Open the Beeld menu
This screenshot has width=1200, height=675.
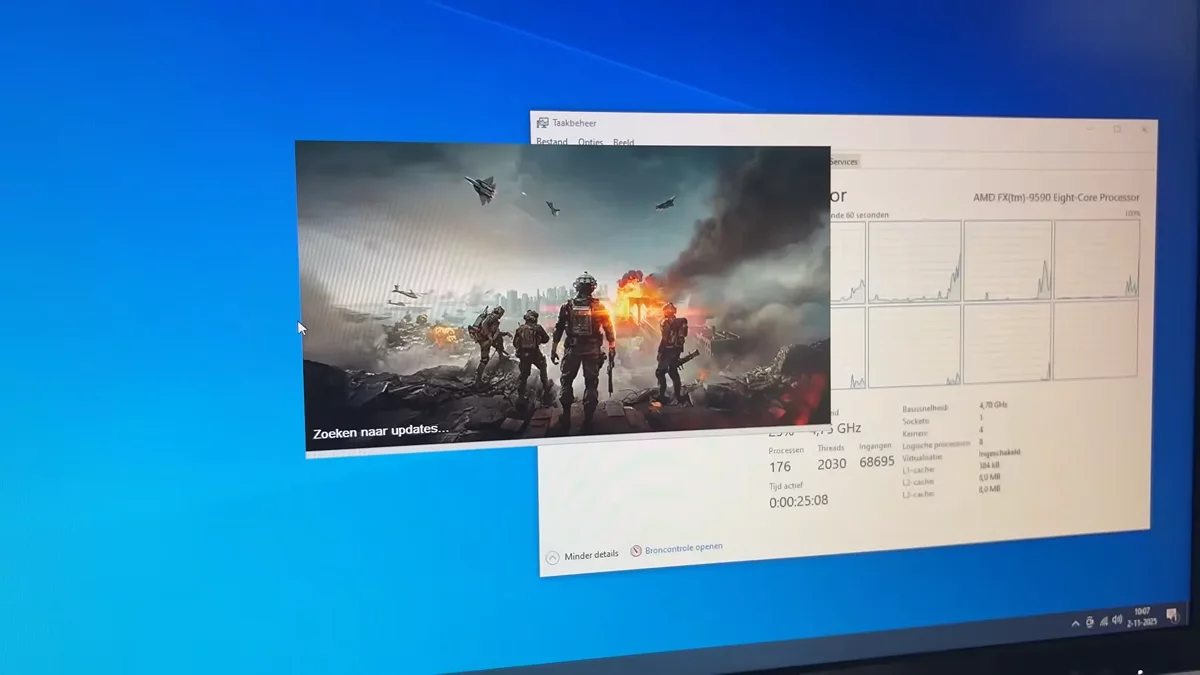pyautogui.click(x=623, y=142)
